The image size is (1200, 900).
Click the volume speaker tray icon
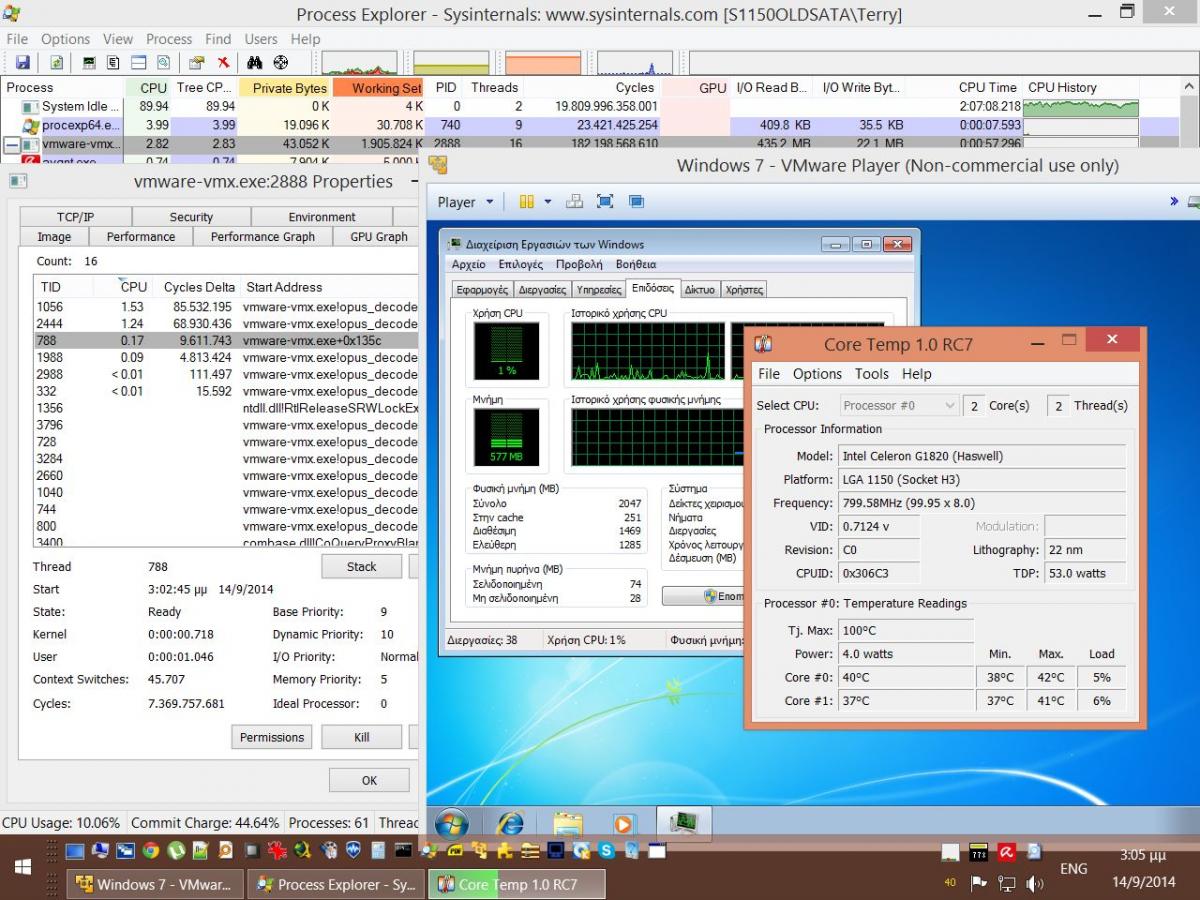[1034, 883]
